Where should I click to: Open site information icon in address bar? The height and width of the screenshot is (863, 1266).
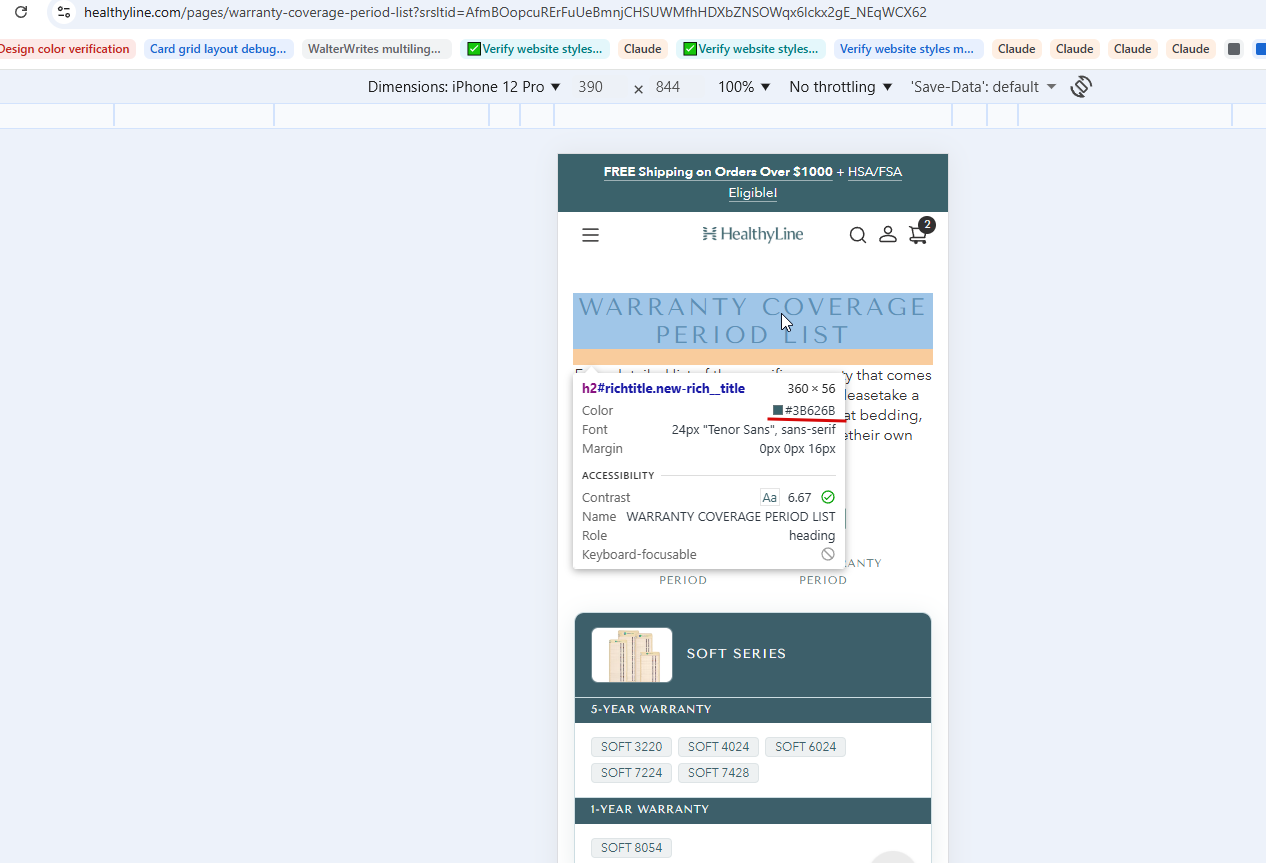click(x=63, y=13)
